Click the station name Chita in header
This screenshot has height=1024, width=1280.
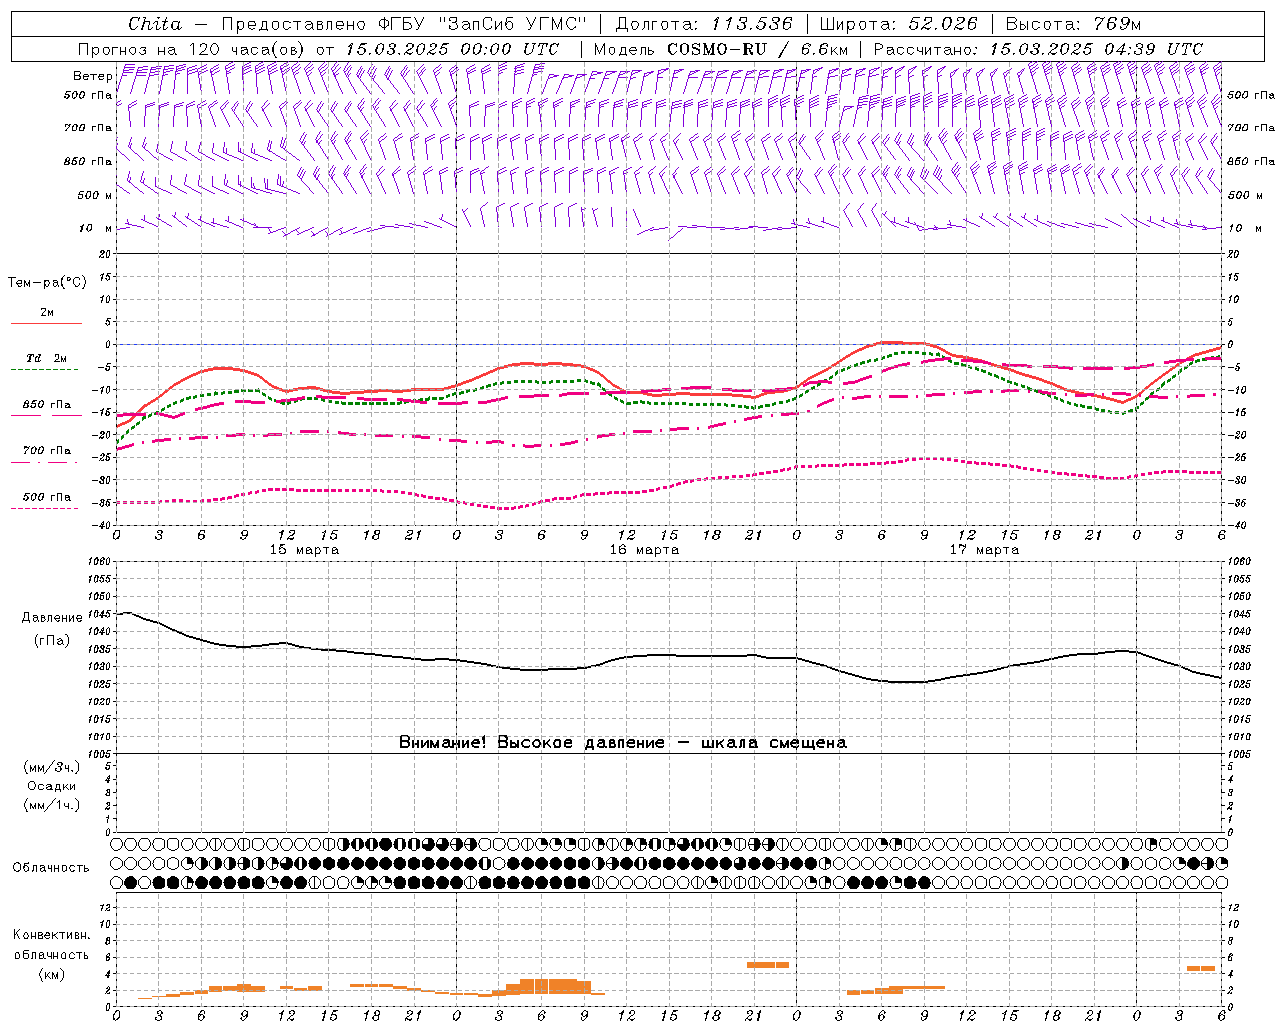155,24
